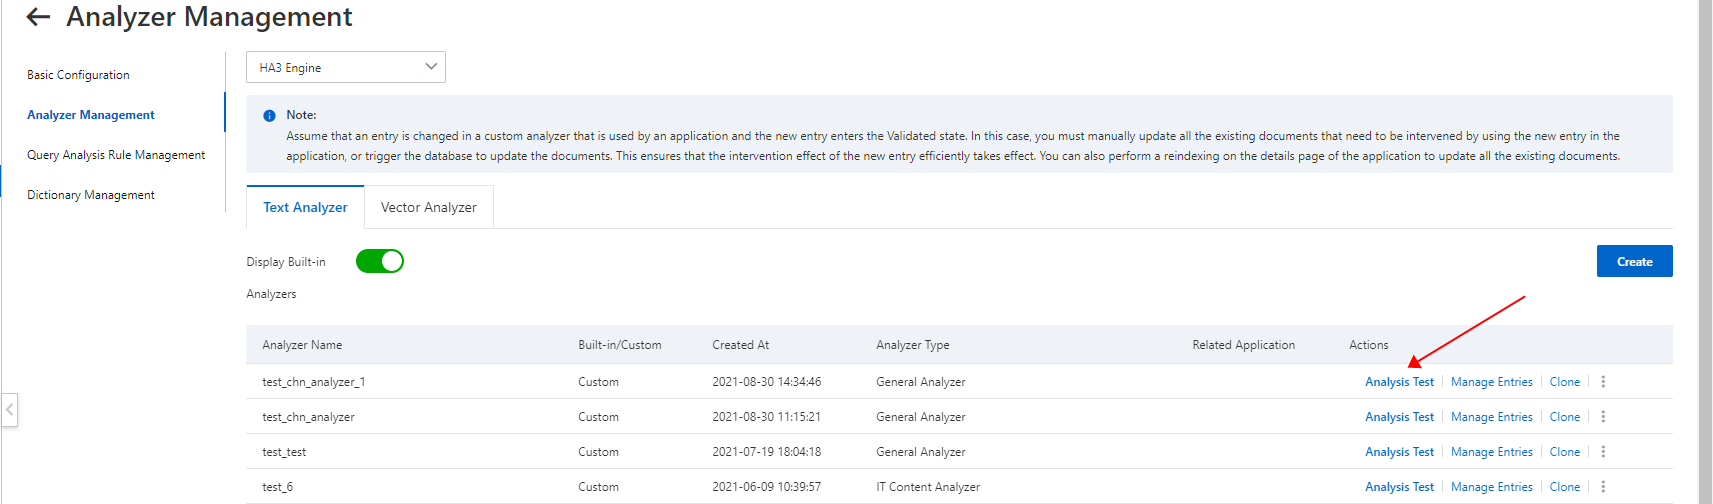Switch to the Vector Analyzer tab
The width and height of the screenshot is (1713, 504).
pos(428,207)
